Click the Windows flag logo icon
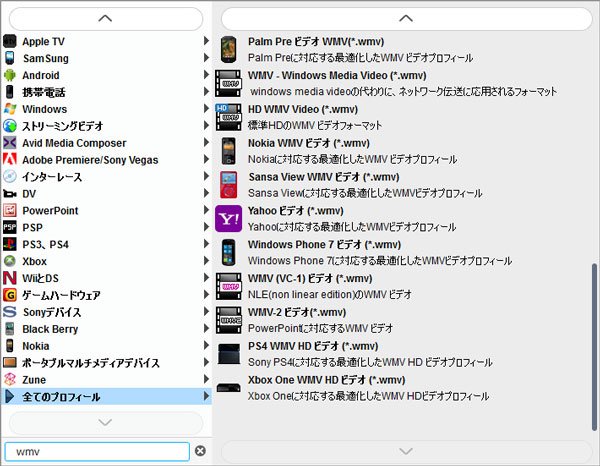Image resolution: width=600 pixels, height=466 pixels. pyautogui.click(x=10, y=109)
